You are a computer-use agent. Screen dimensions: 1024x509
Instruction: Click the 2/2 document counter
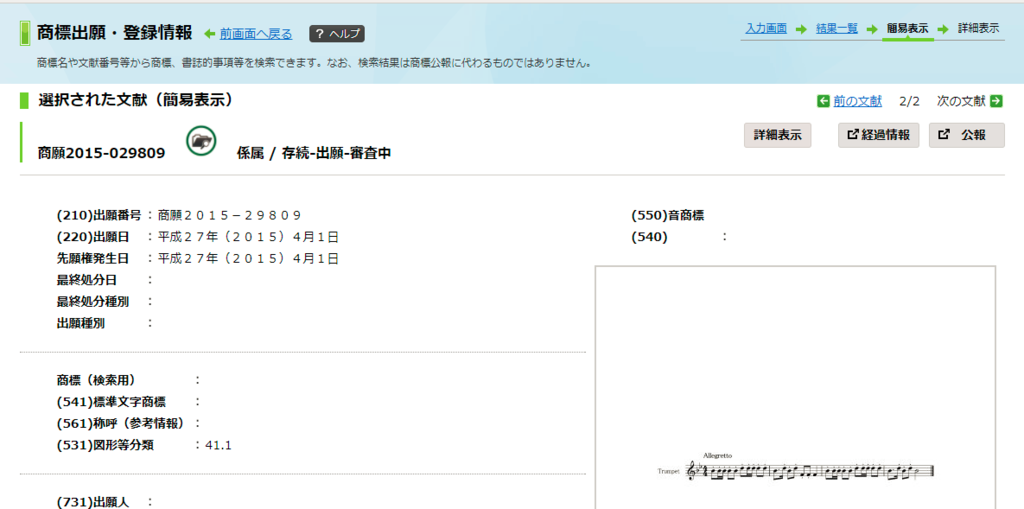tap(909, 101)
